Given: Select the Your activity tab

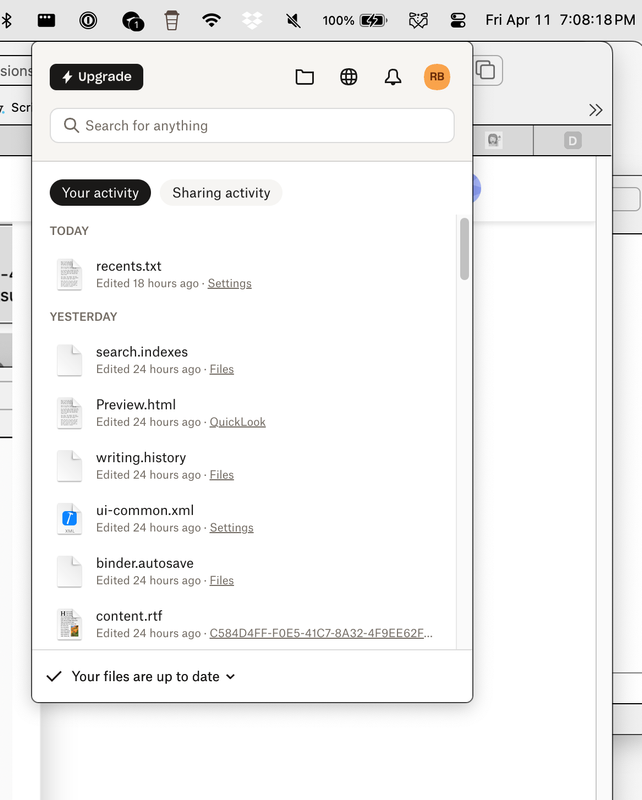Looking at the screenshot, I should pyautogui.click(x=100, y=193).
